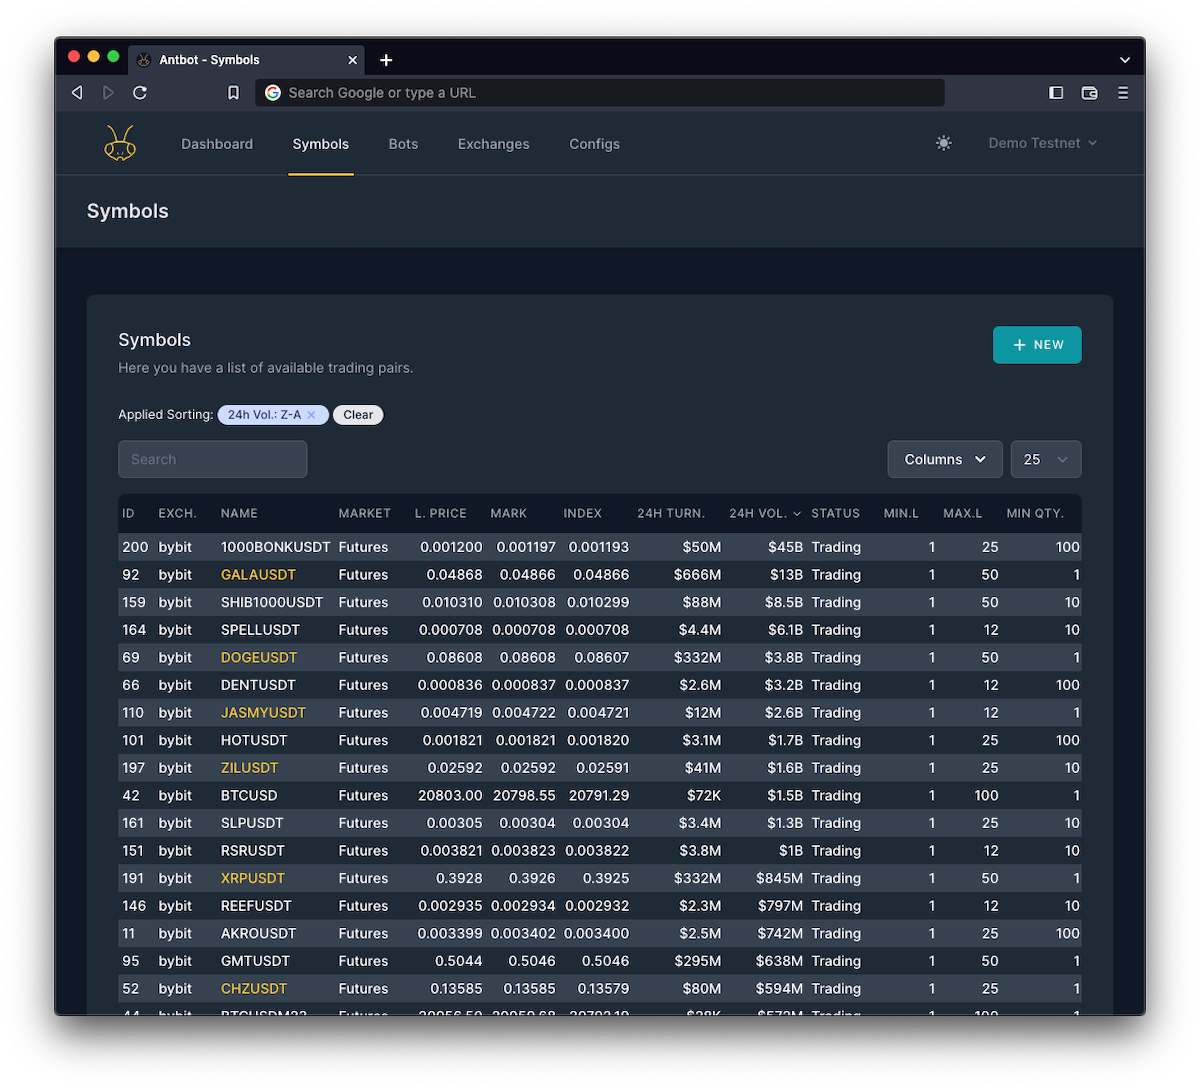1200x1088 pixels.
Task: Sort by the EXCH. column header
Action: (x=177, y=513)
